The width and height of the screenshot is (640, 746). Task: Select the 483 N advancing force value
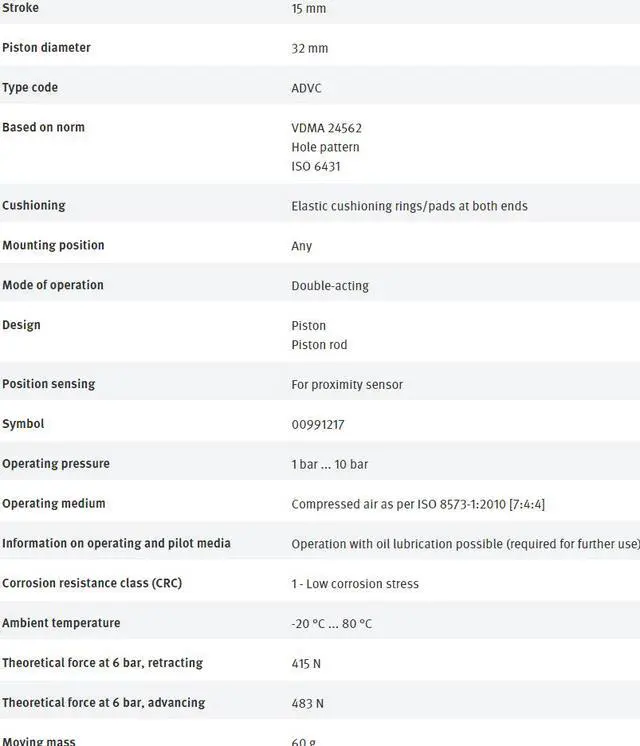tap(307, 704)
